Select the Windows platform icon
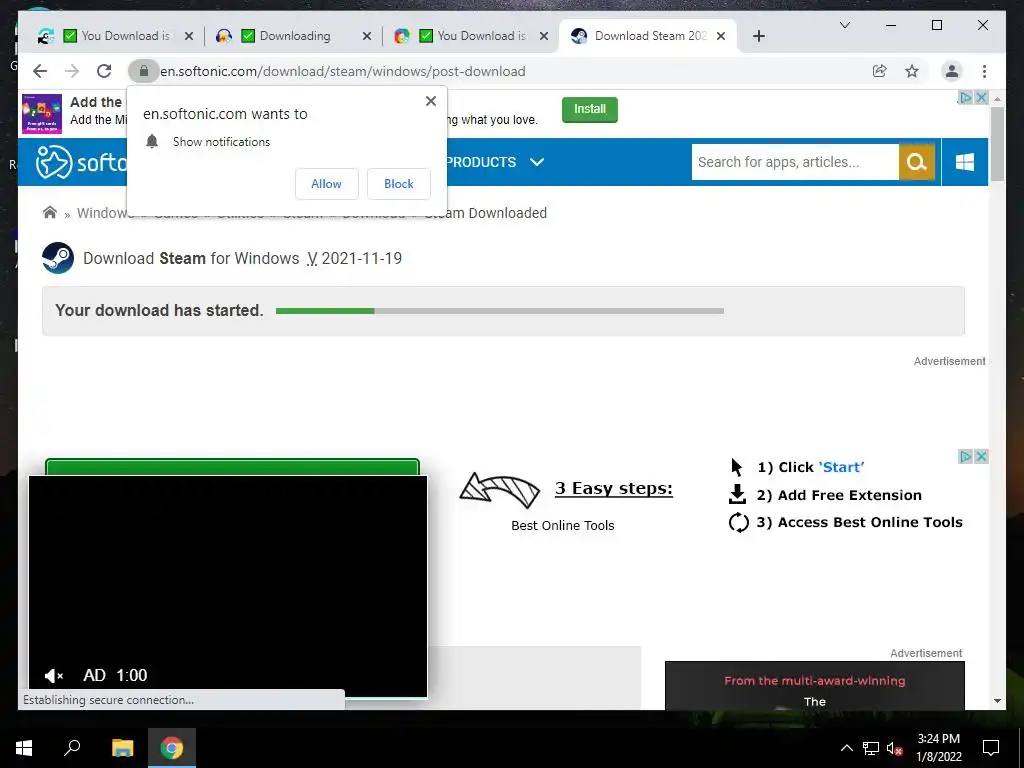1024x768 pixels. (x=965, y=162)
